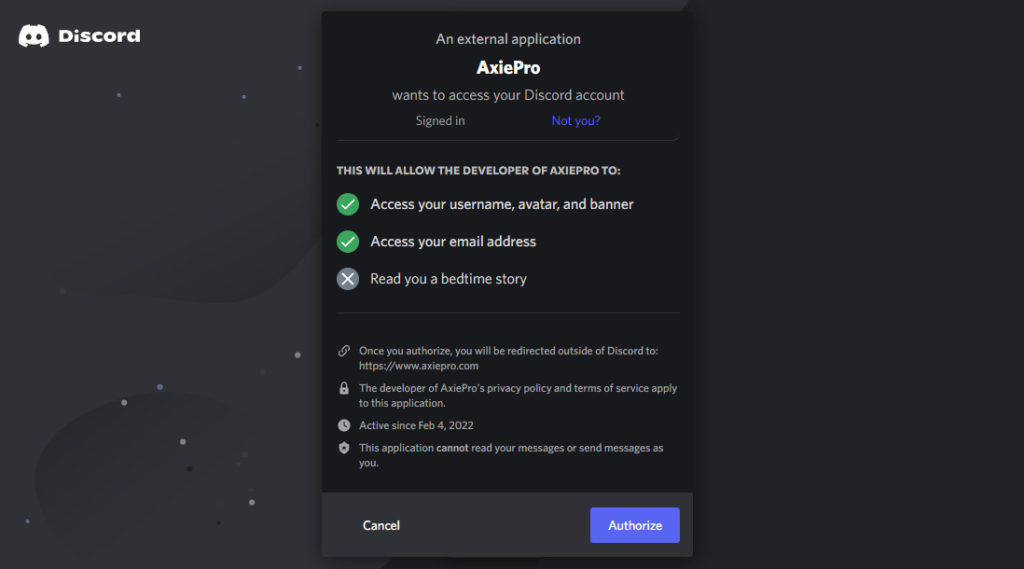The width and height of the screenshot is (1024, 569).
Task: Click "Read you a bedtime story" text
Action: pos(448,279)
